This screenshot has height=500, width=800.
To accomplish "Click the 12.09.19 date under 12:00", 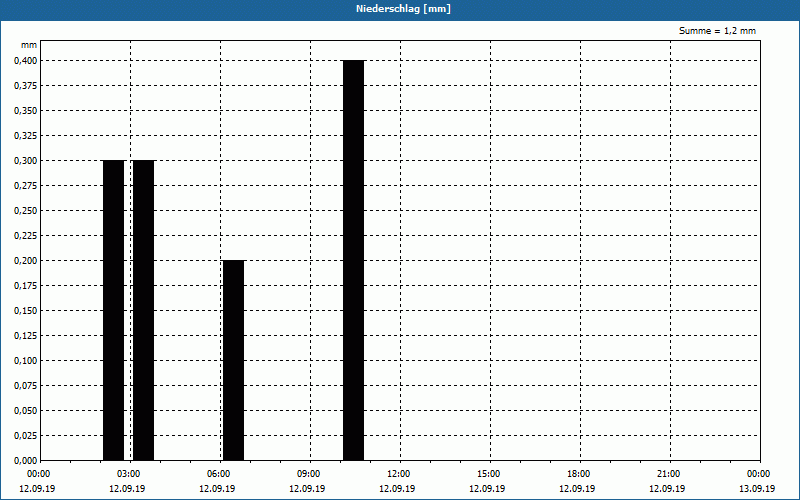I will [x=397, y=489].
